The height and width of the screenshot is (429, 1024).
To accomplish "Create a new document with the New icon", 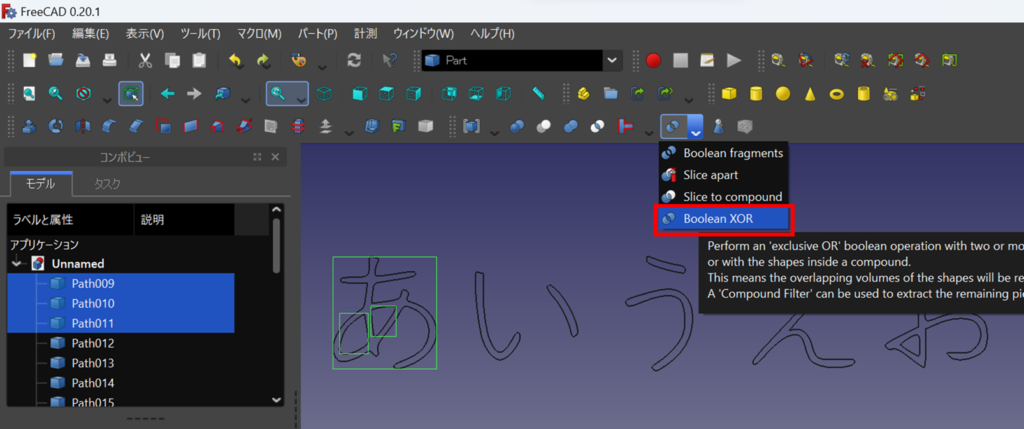I will pyautogui.click(x=29, y=61).
